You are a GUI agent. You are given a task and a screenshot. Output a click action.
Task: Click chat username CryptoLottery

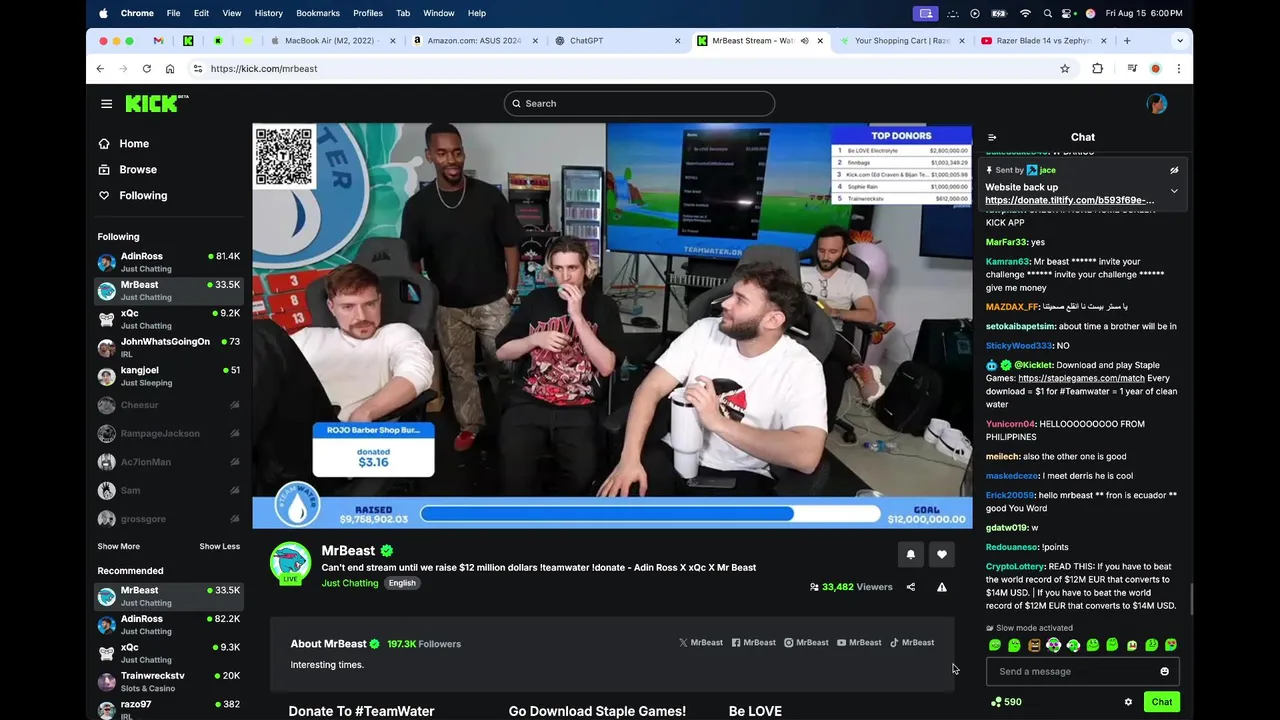pyautogui.click(x=1015, y=567)
